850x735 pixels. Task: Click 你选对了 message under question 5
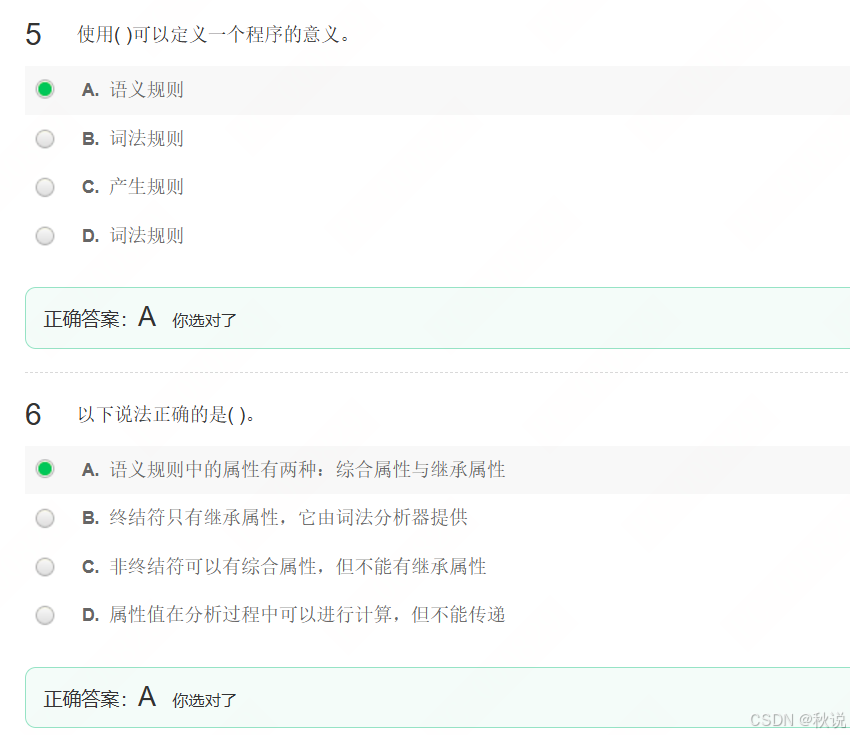click(204, 321)
